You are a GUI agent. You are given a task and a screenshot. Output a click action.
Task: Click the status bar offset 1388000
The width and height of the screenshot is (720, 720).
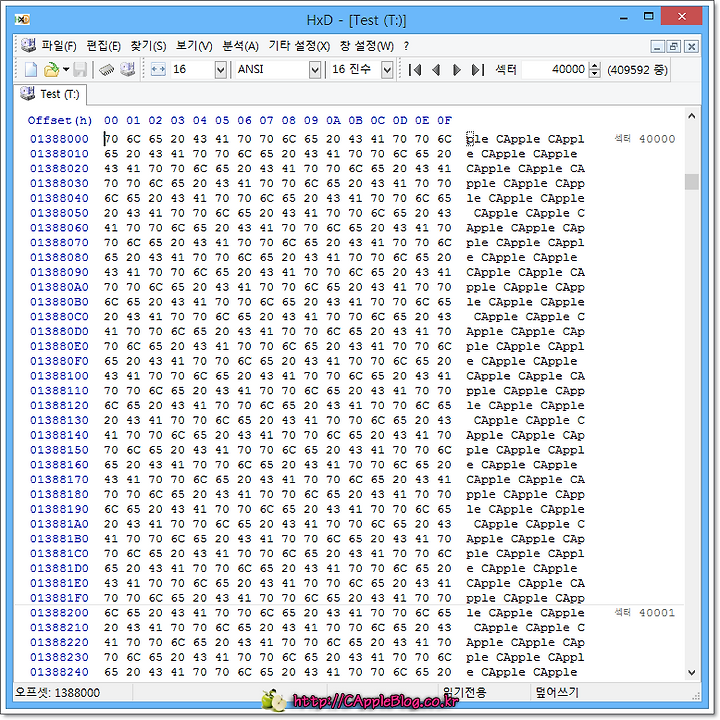[x=57, y=692]
